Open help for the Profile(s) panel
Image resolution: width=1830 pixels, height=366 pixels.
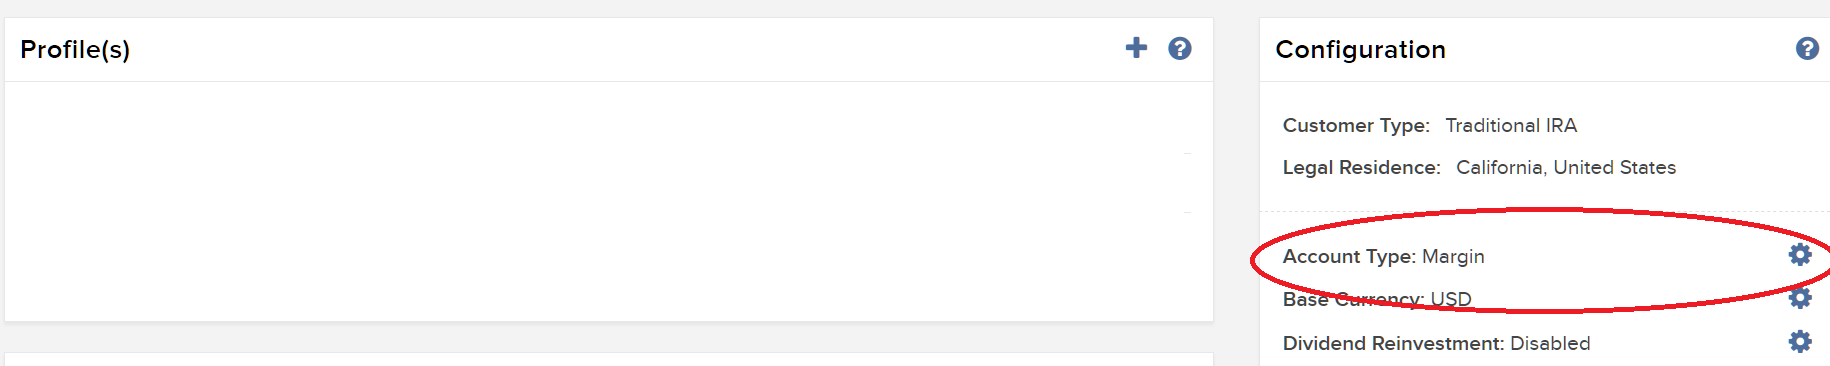point(1180,48)
